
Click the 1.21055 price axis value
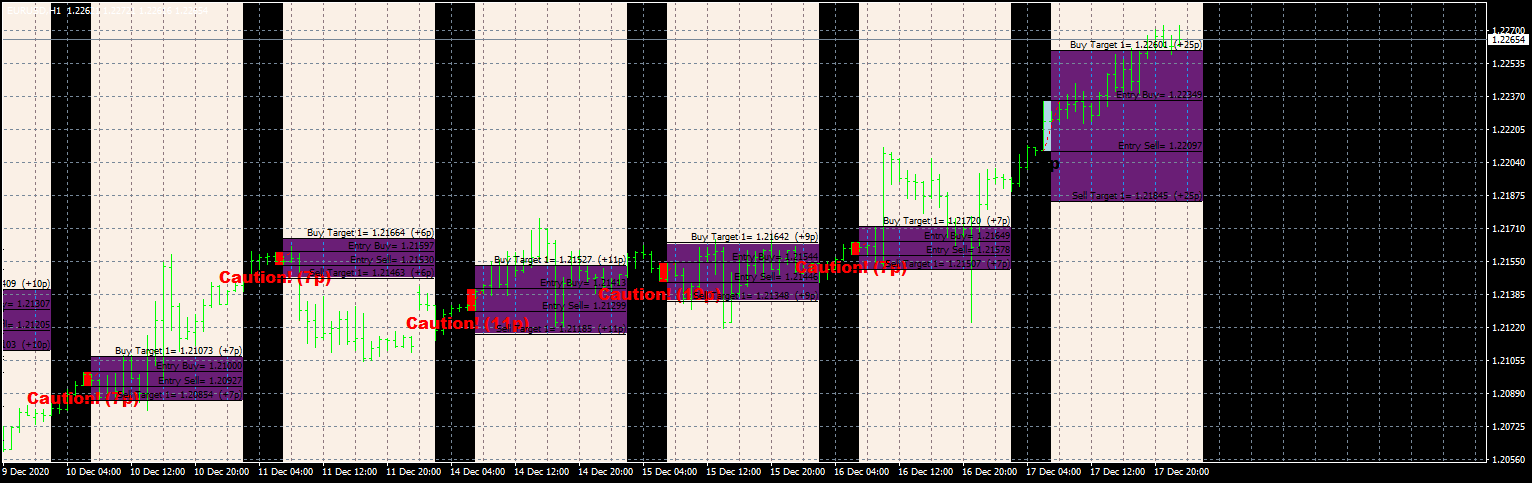tap(1508, 361)
